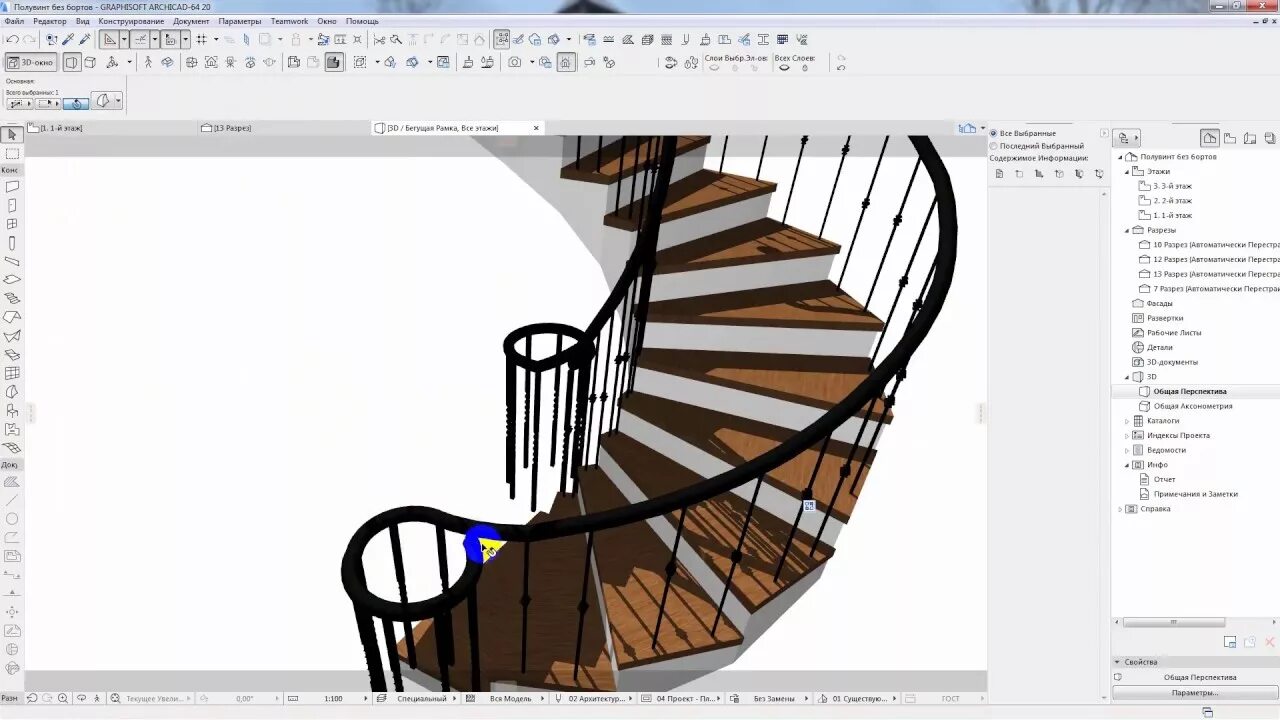Select the Последний Выбранный radio button
This screenshot has width=1280, height=720.
[994, 146]
